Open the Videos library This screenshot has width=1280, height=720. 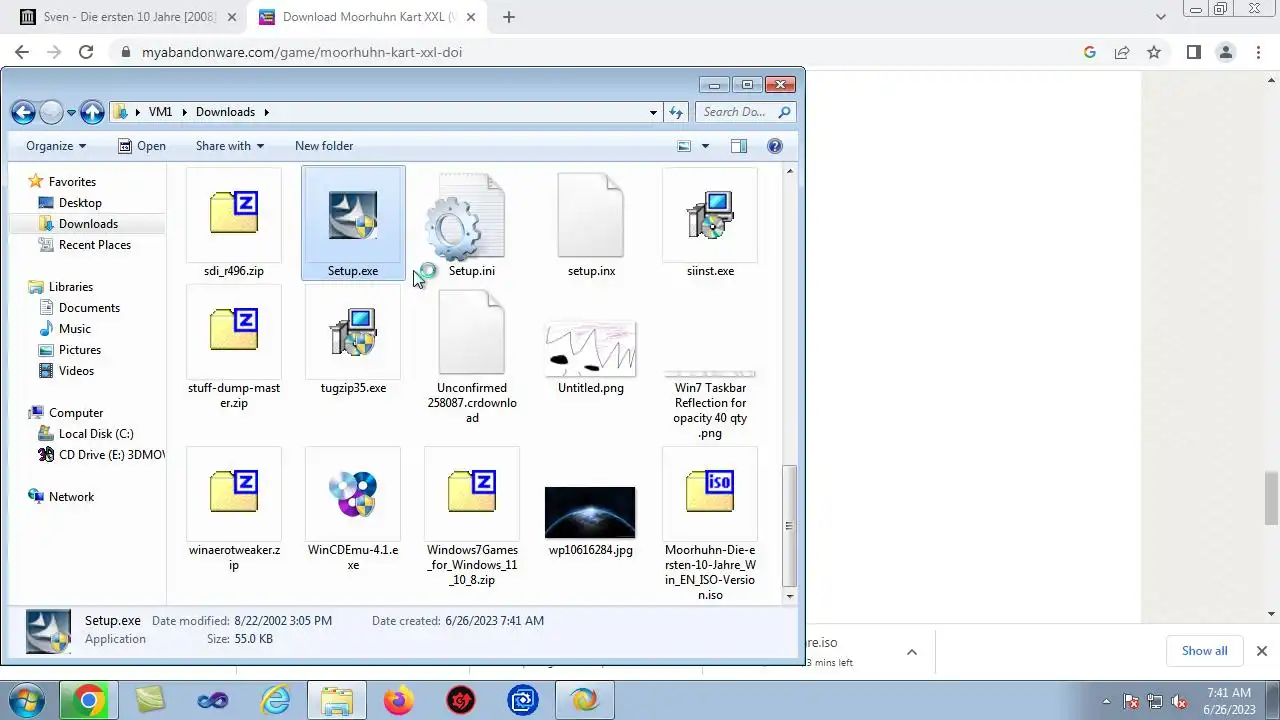[76, 371]
